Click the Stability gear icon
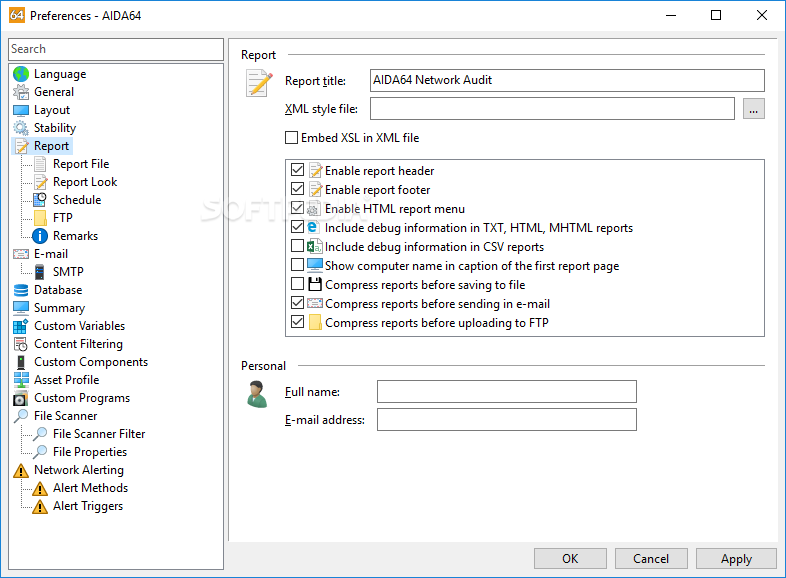The image size is (786, 578). coord(21,128)
